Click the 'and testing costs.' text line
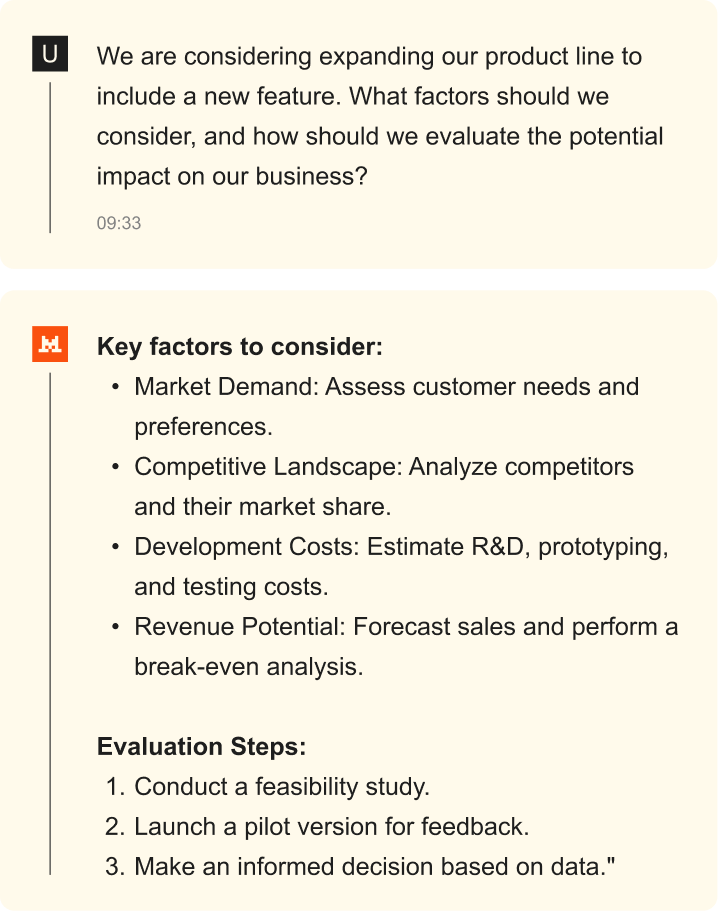The image size is (718, 911). 231,587
